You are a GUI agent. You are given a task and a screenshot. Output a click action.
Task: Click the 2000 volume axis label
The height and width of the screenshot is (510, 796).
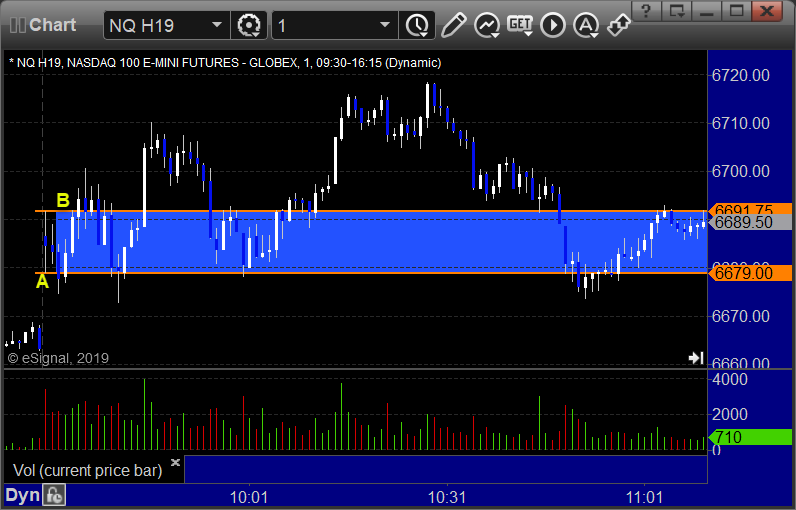coord(730,414)
